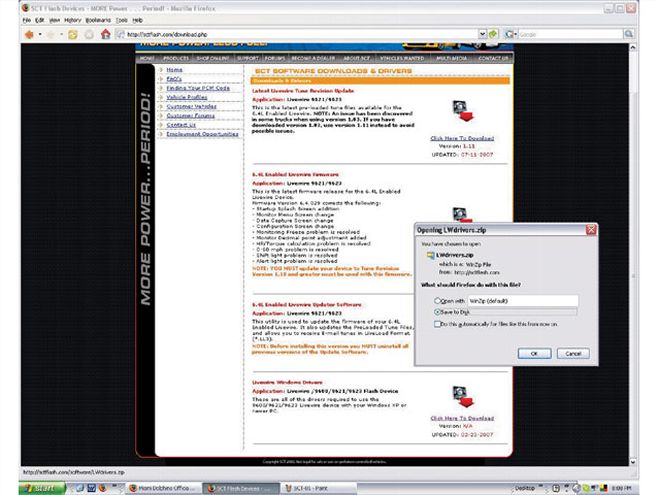Open the Contact Us sidebar link
Image resolution: width=660 pixels, height=495 pixels.
coord(181,125)
